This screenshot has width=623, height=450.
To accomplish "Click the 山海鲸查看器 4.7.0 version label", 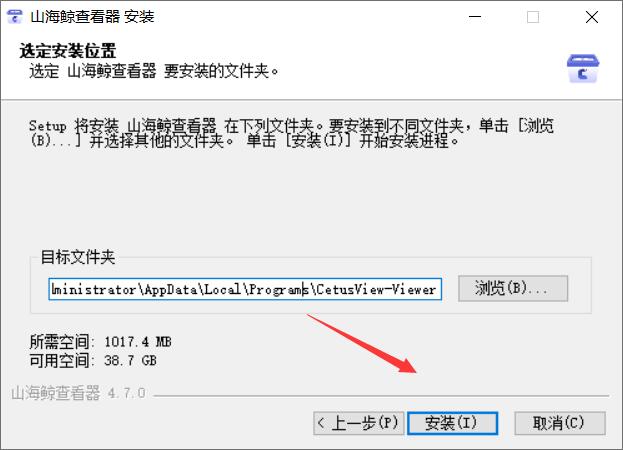I will click(78, 393).
